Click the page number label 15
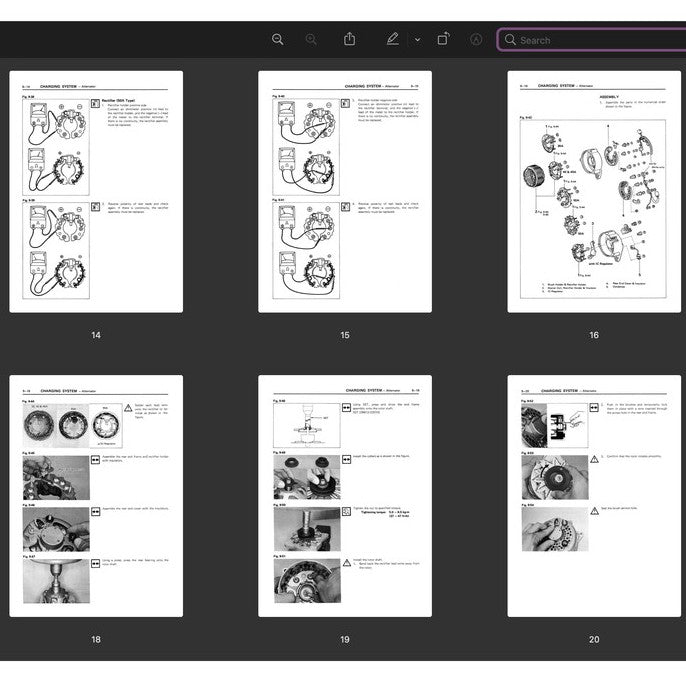Viewport: 686px width, 686px height. pyautogui.click(x=345, y=335)
